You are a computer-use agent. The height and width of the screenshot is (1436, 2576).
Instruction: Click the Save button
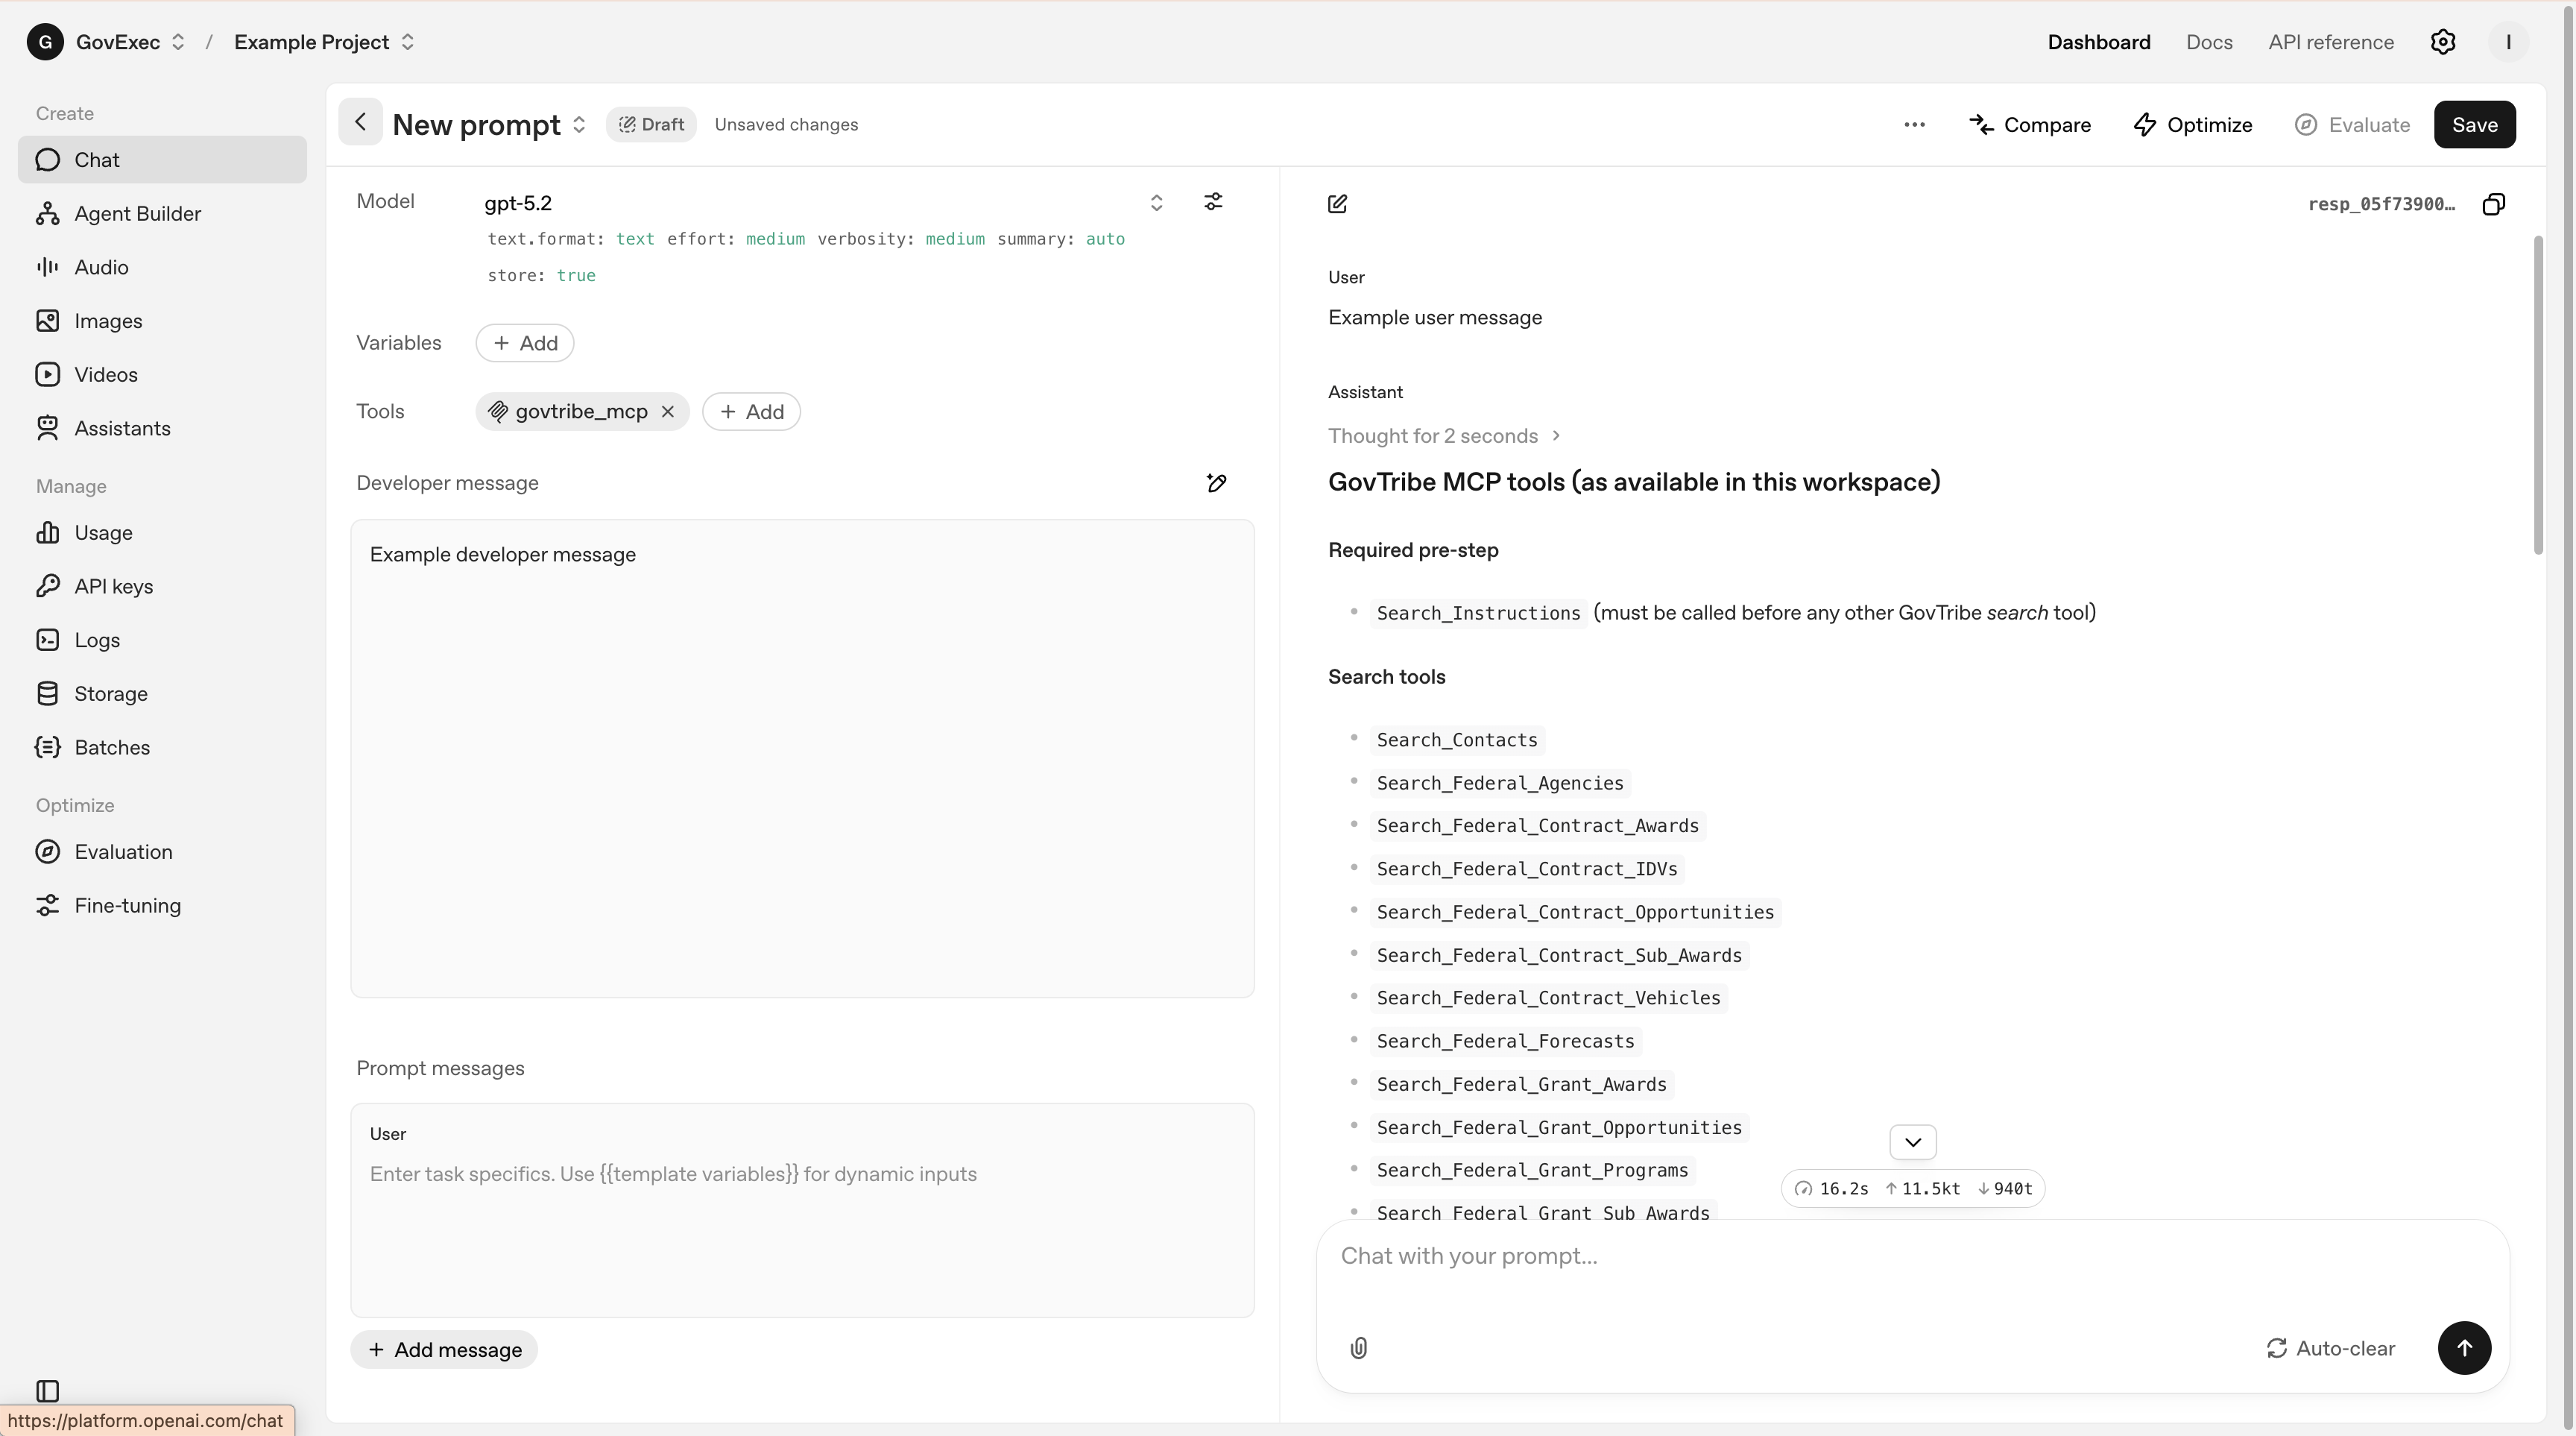pyautogui.click(x=2474, y=125)
